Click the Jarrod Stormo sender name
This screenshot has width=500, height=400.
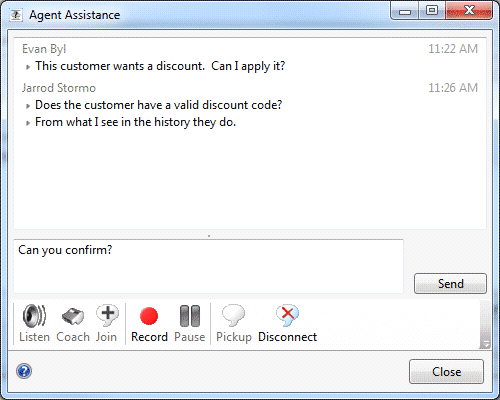click(x=59, y=88)
